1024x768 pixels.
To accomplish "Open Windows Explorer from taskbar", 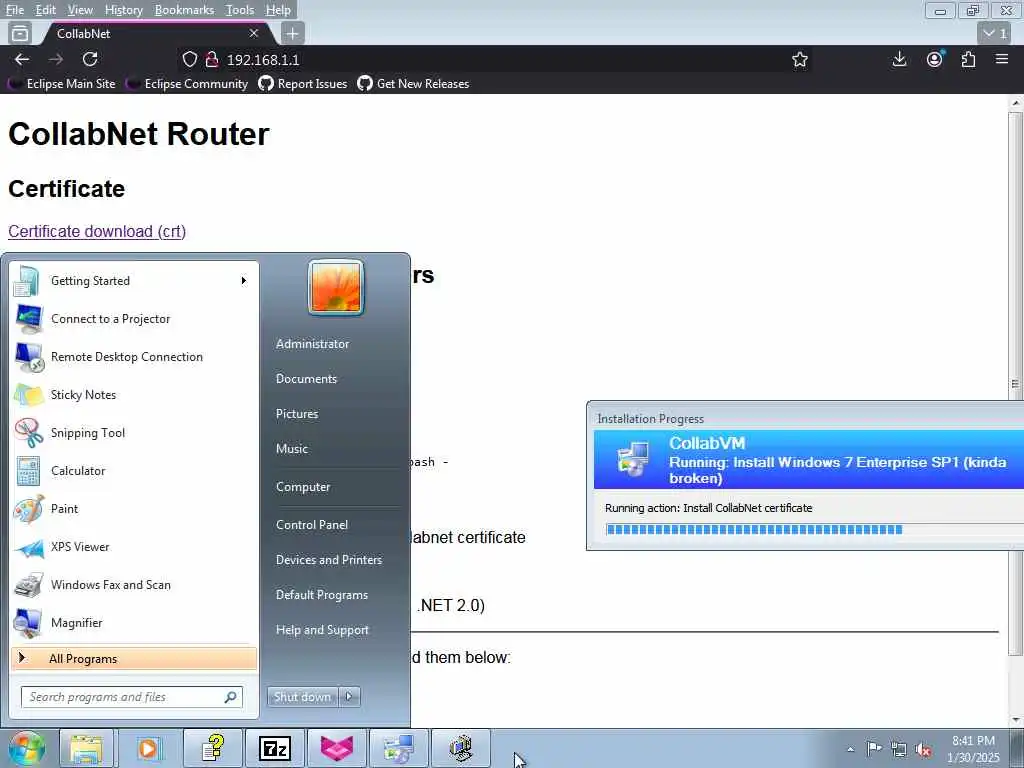I will click(x=87, y=748).
